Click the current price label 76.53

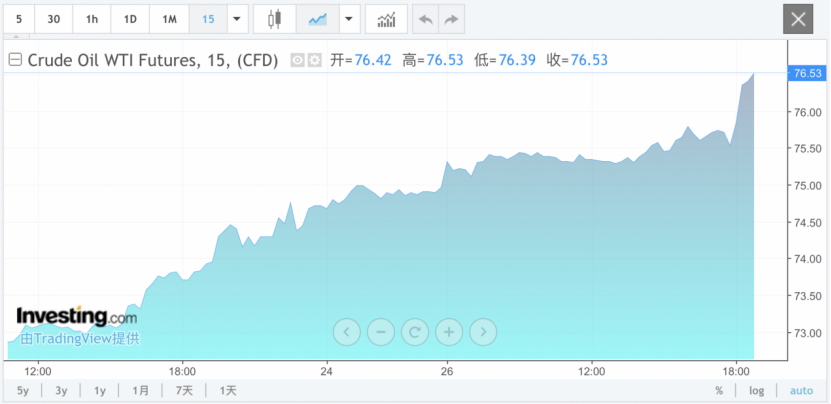(x=808, y=73)
